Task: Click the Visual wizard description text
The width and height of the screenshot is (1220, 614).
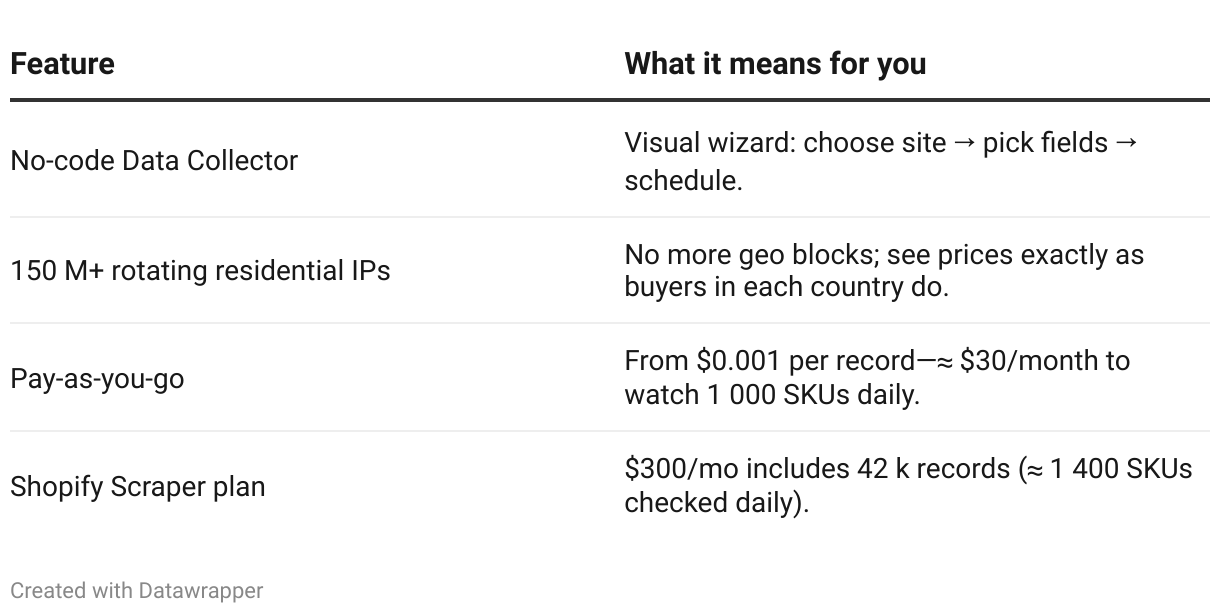Action: (x=881, y=161)
